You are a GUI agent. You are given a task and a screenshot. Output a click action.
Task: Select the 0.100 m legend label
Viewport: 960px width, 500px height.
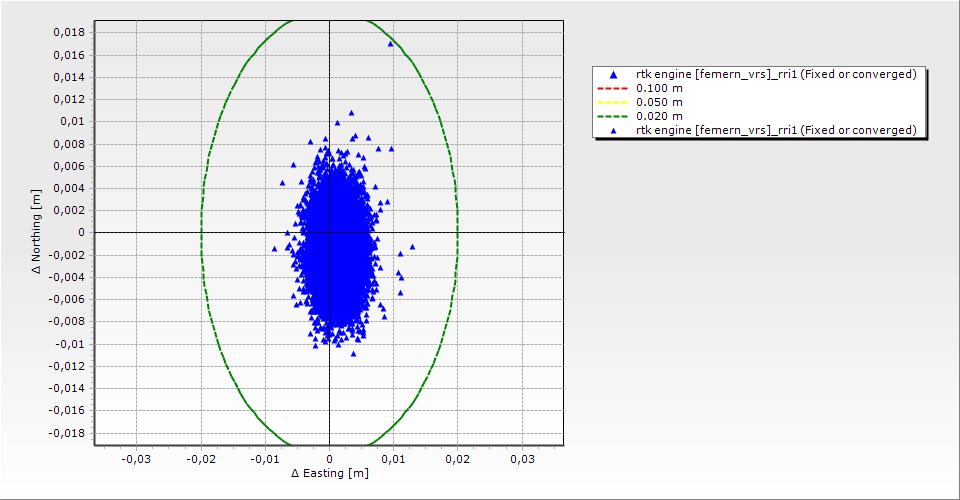pos(659,88)
